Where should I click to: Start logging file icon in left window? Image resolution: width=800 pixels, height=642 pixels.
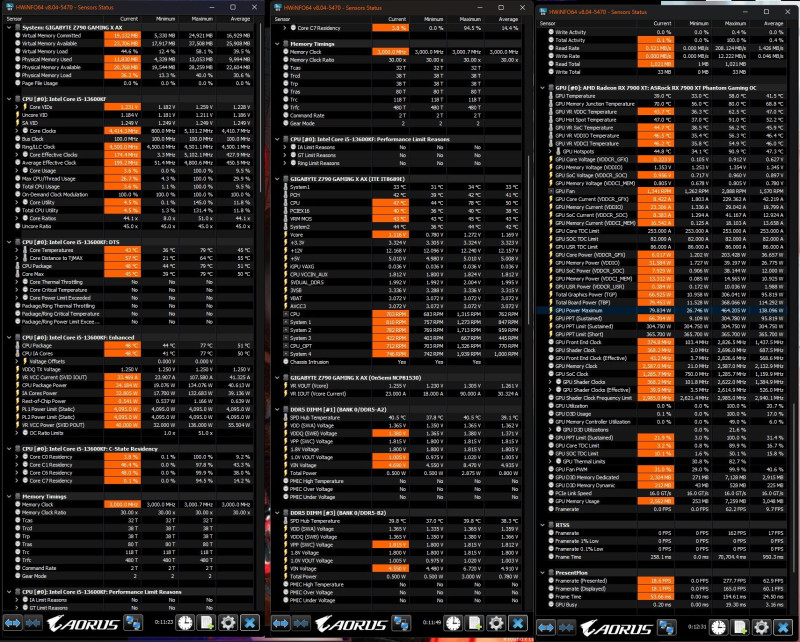(207, 623)
